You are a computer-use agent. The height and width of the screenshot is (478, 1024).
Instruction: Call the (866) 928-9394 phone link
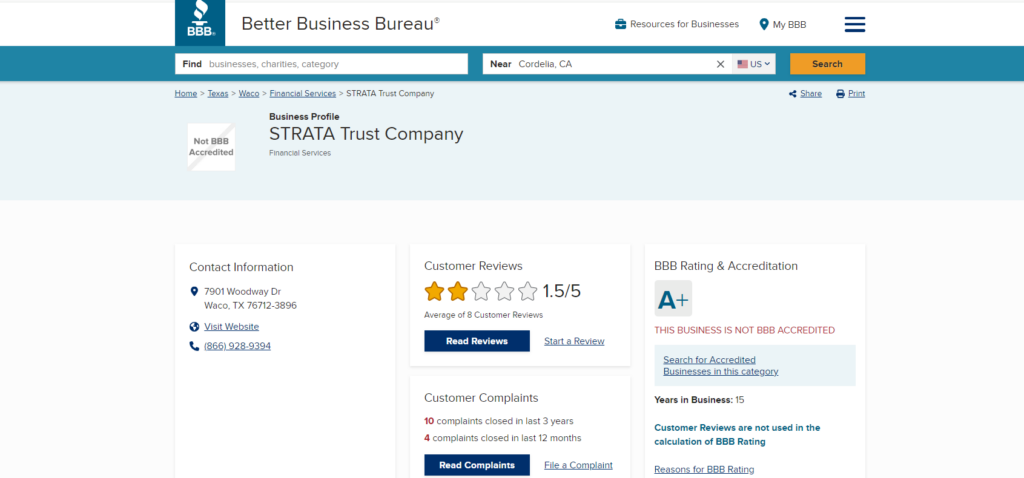point(237,346)
